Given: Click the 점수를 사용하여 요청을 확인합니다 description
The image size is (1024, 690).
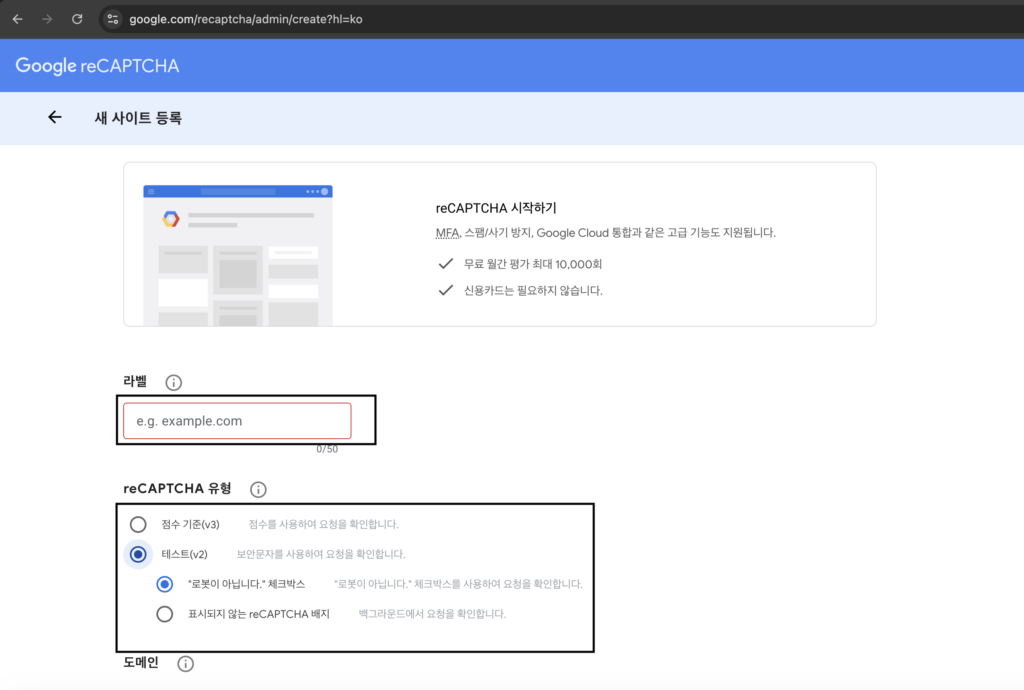Looking at the screenshot, I should tap(323, 524).
